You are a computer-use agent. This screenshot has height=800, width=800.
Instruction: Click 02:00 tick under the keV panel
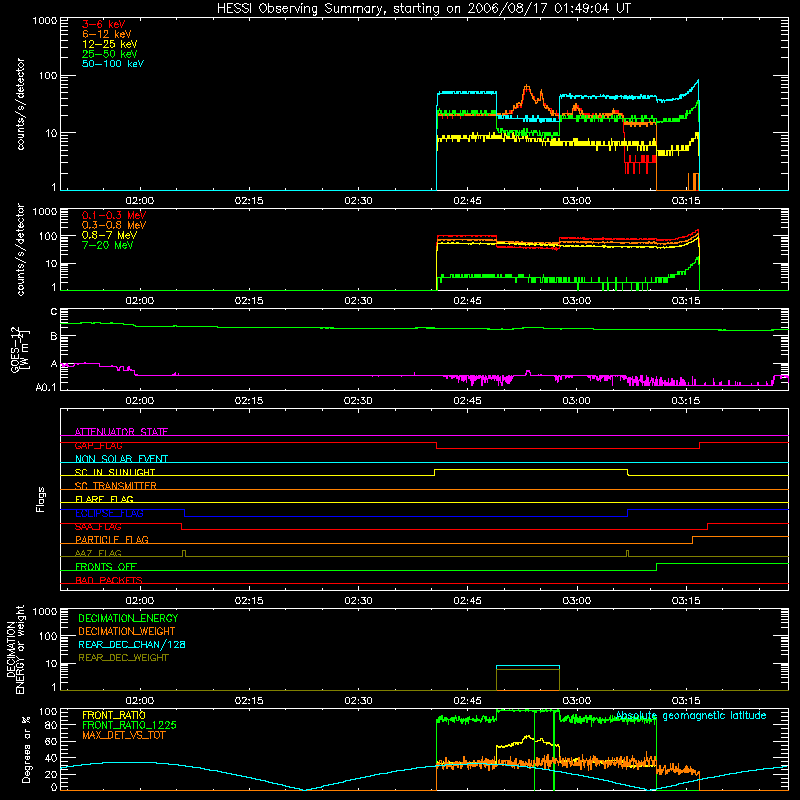[140, 201]
